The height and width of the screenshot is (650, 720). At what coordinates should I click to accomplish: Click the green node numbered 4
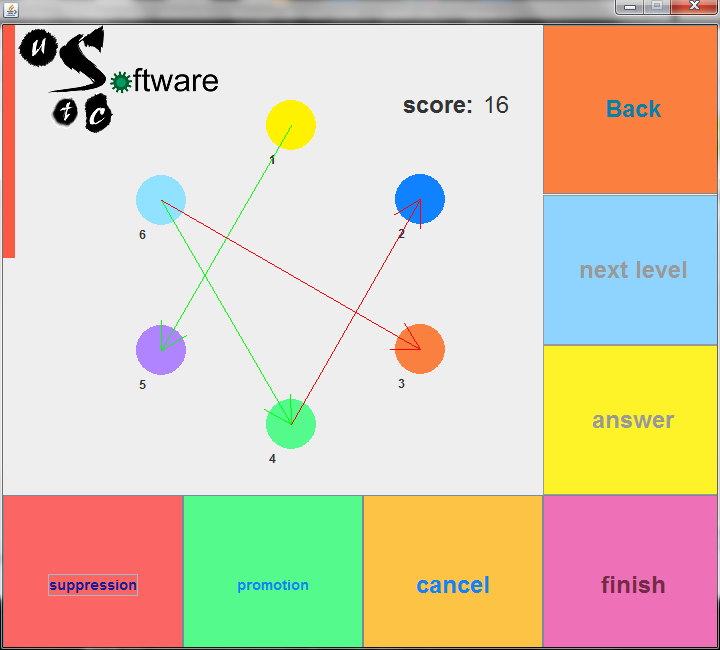pyautogui.click(x=291, y=424)
